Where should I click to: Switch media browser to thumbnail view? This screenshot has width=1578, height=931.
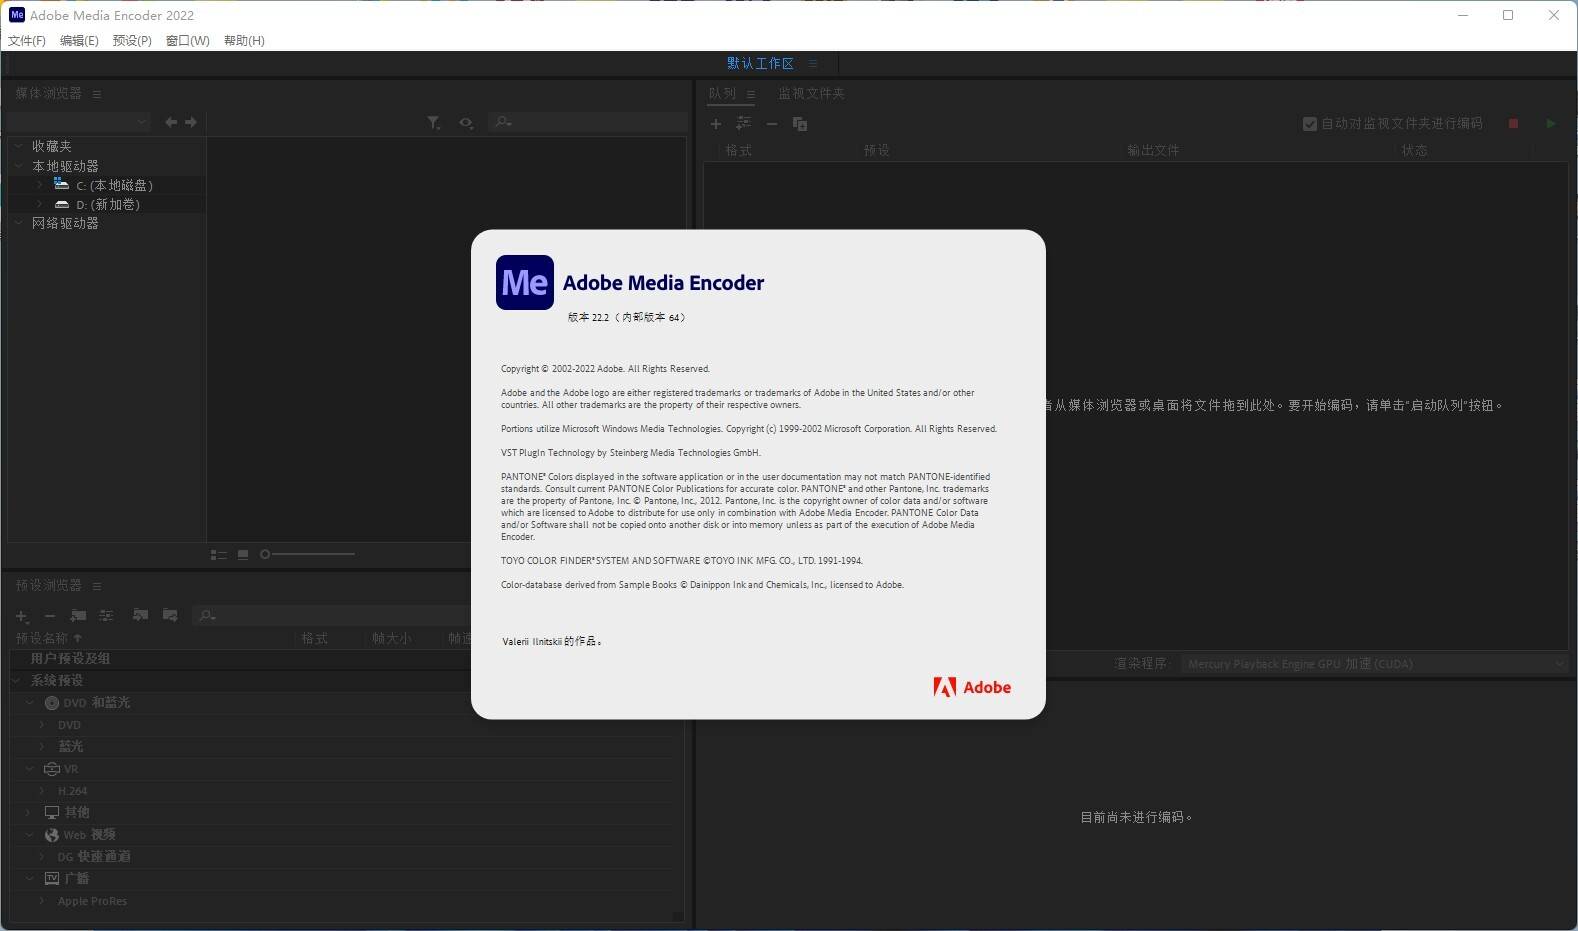[243, 554]
